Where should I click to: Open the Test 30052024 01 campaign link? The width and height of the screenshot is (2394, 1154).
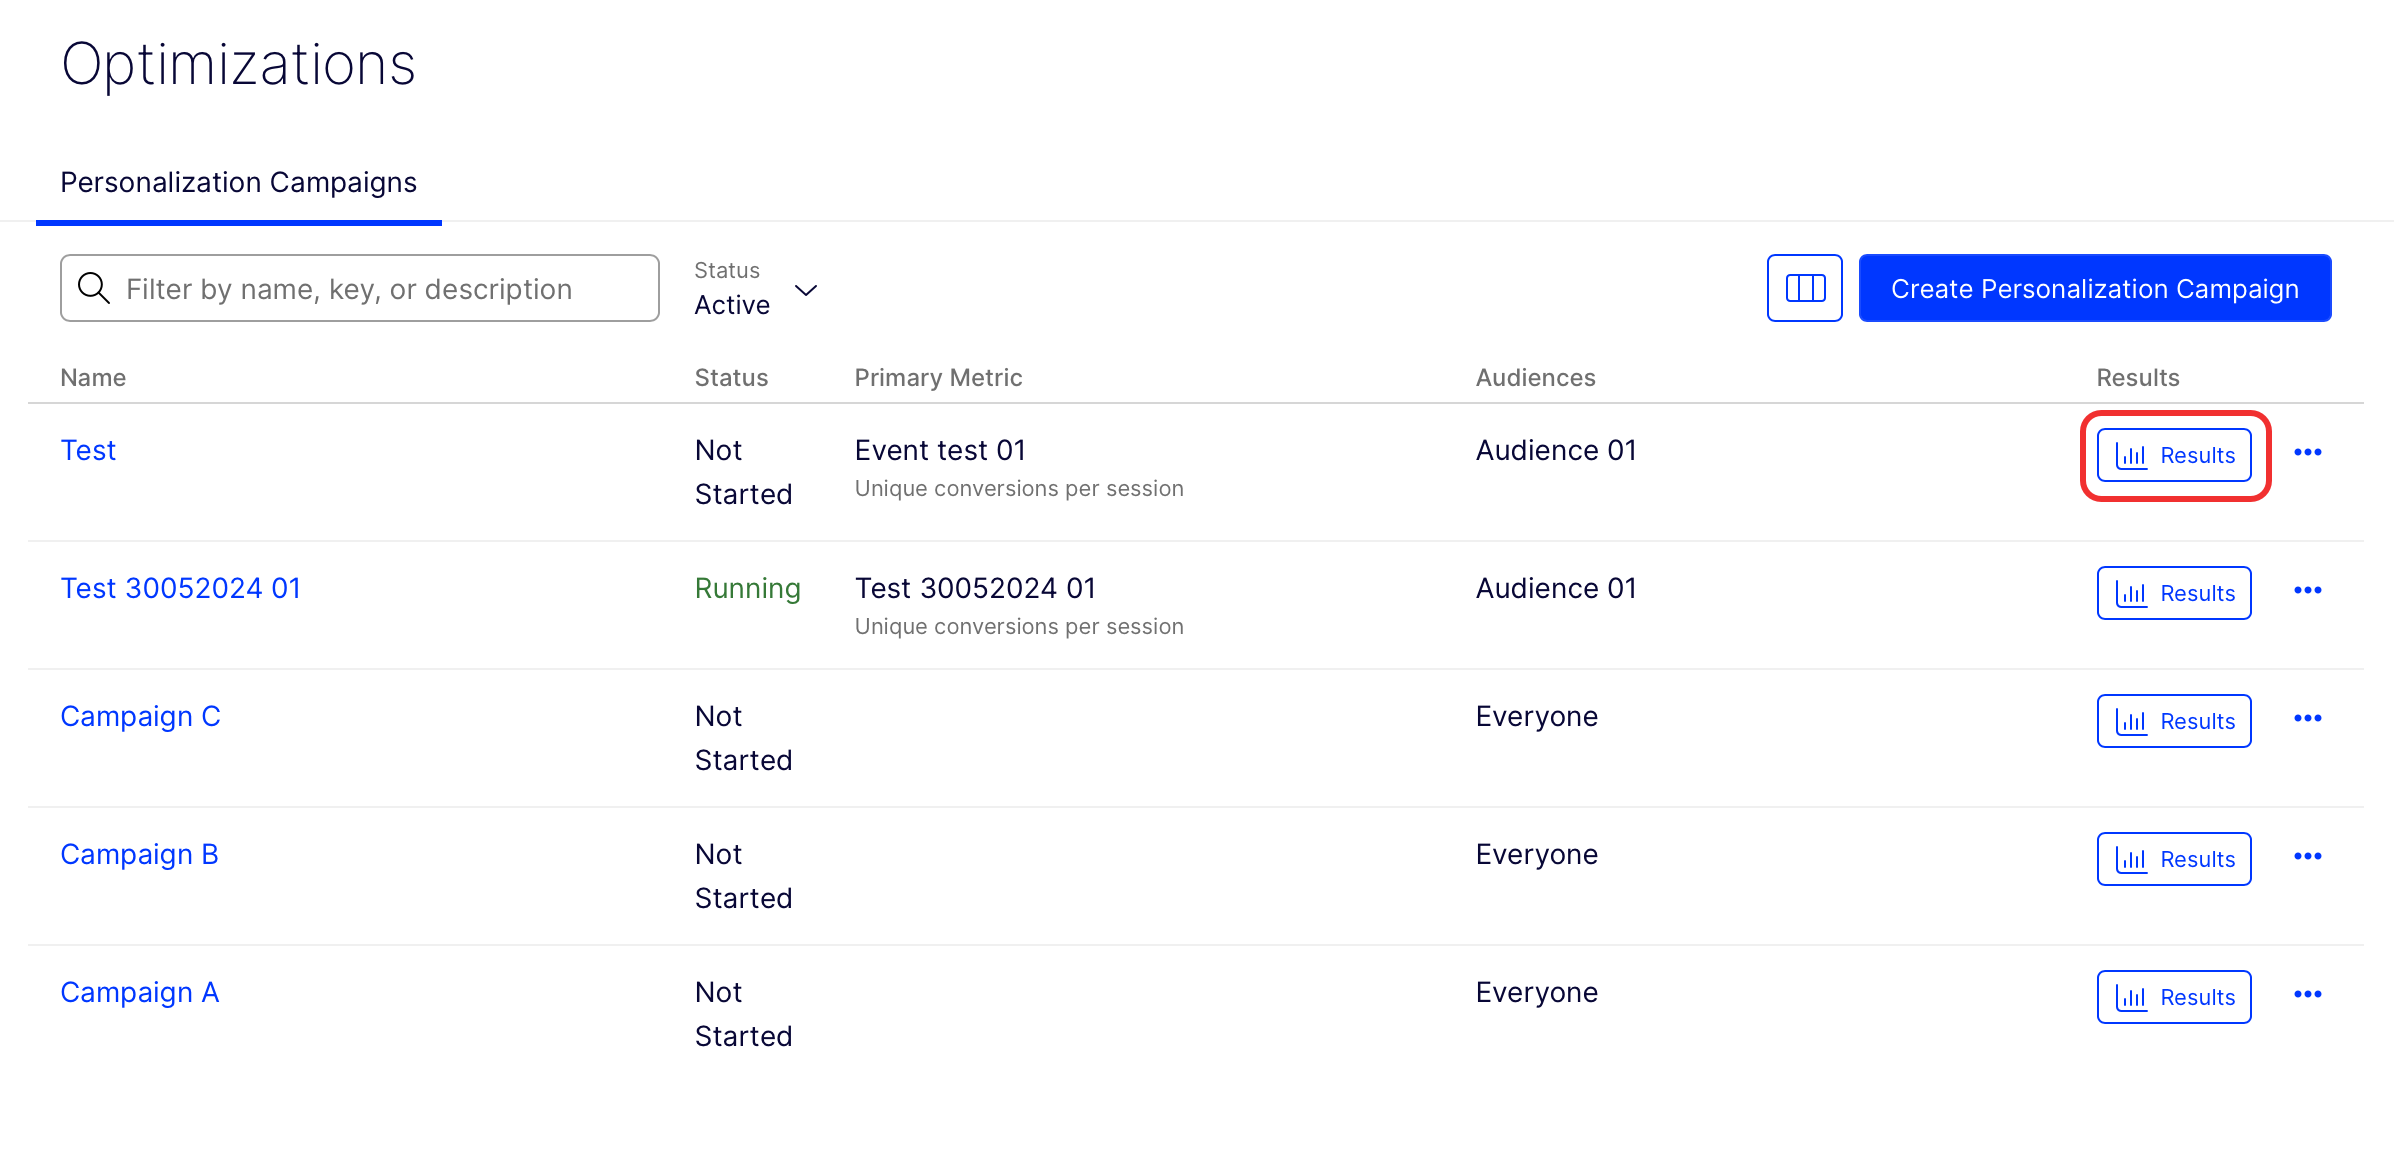pyautogui.click(x=180, y=588)
